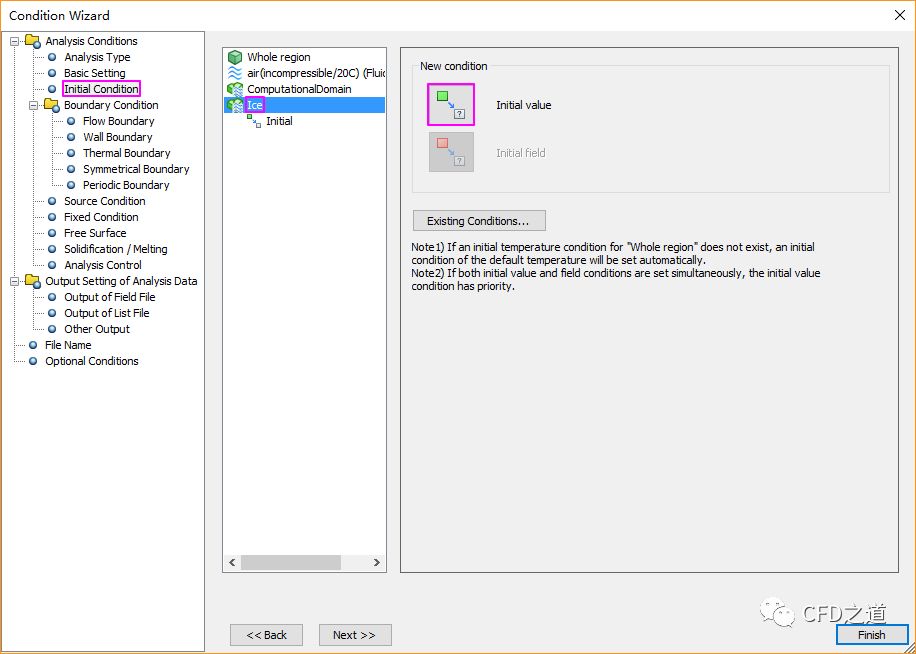This screenshot has height=654, width=916.
Task: Click the Existing Conditions... button
Action: point(479,221)
